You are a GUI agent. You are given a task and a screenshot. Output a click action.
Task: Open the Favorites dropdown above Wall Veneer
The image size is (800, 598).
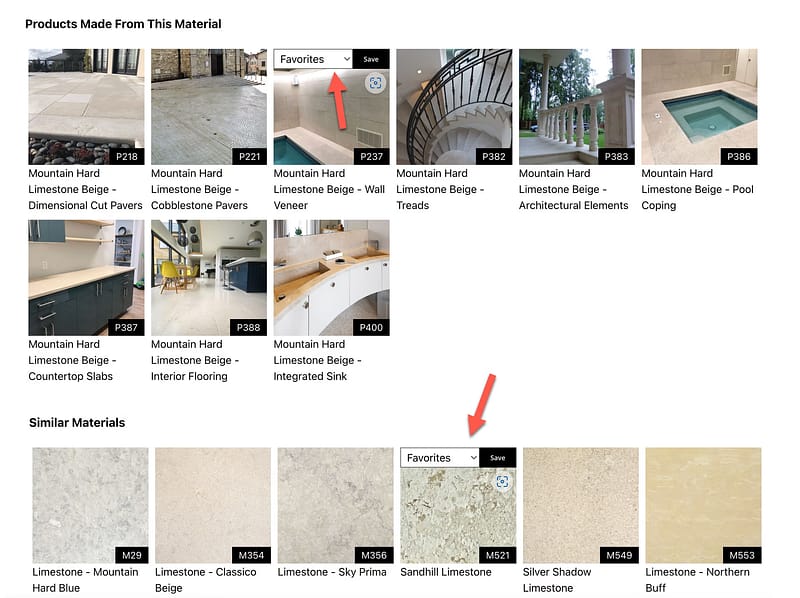[x=313, y=59]
